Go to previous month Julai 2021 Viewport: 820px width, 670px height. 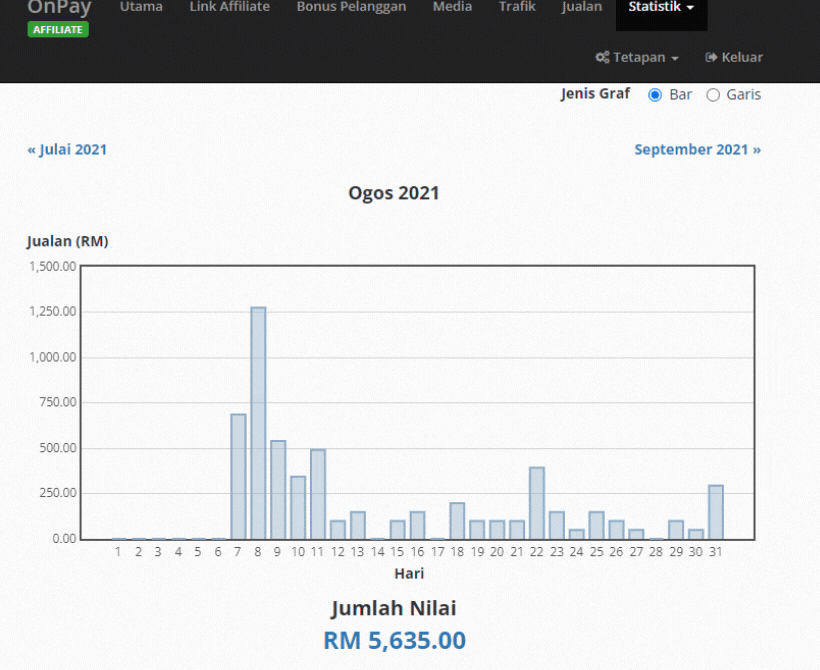click(x=67, y=150)
